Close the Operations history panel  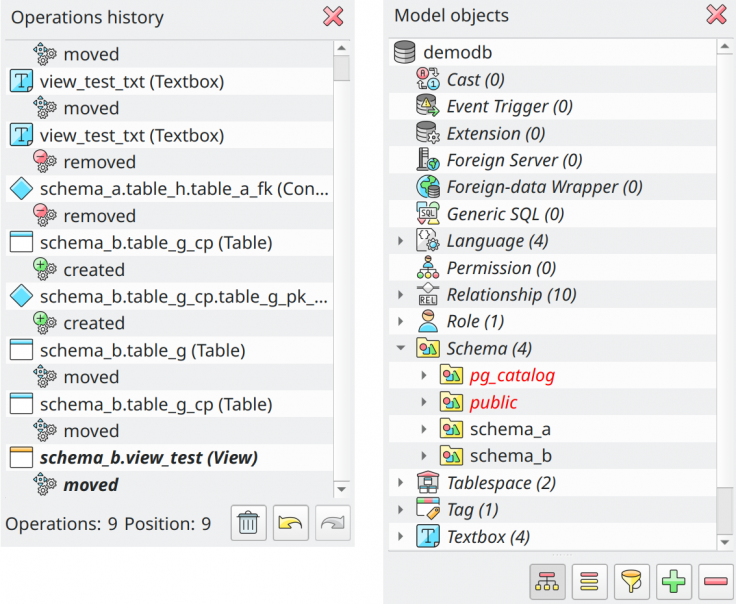click(x=333, y=17)
